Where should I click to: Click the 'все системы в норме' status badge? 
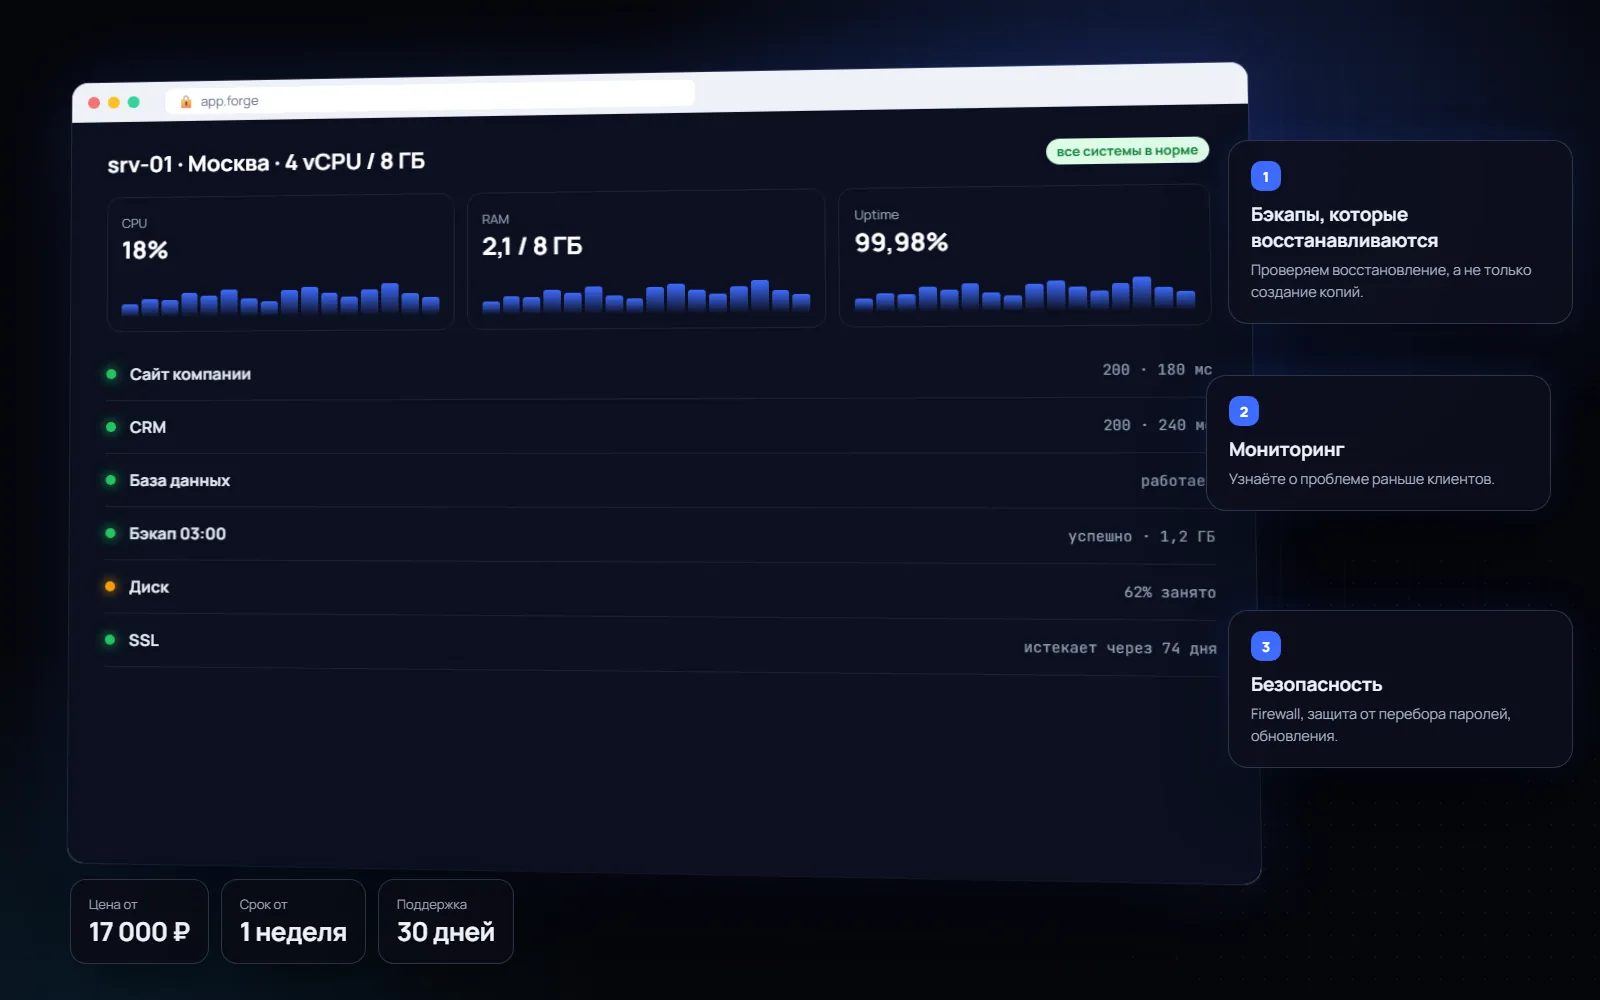coord(1127,151)
